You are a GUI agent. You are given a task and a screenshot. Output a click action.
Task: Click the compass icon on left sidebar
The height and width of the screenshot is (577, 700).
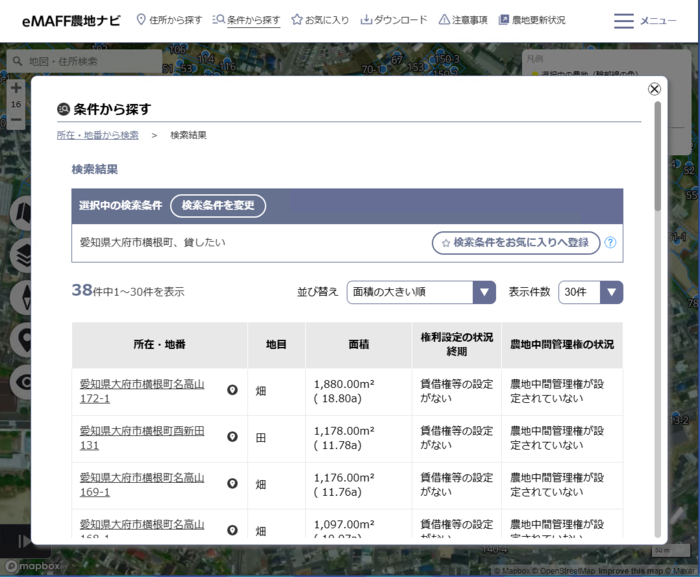pos(23,297)
